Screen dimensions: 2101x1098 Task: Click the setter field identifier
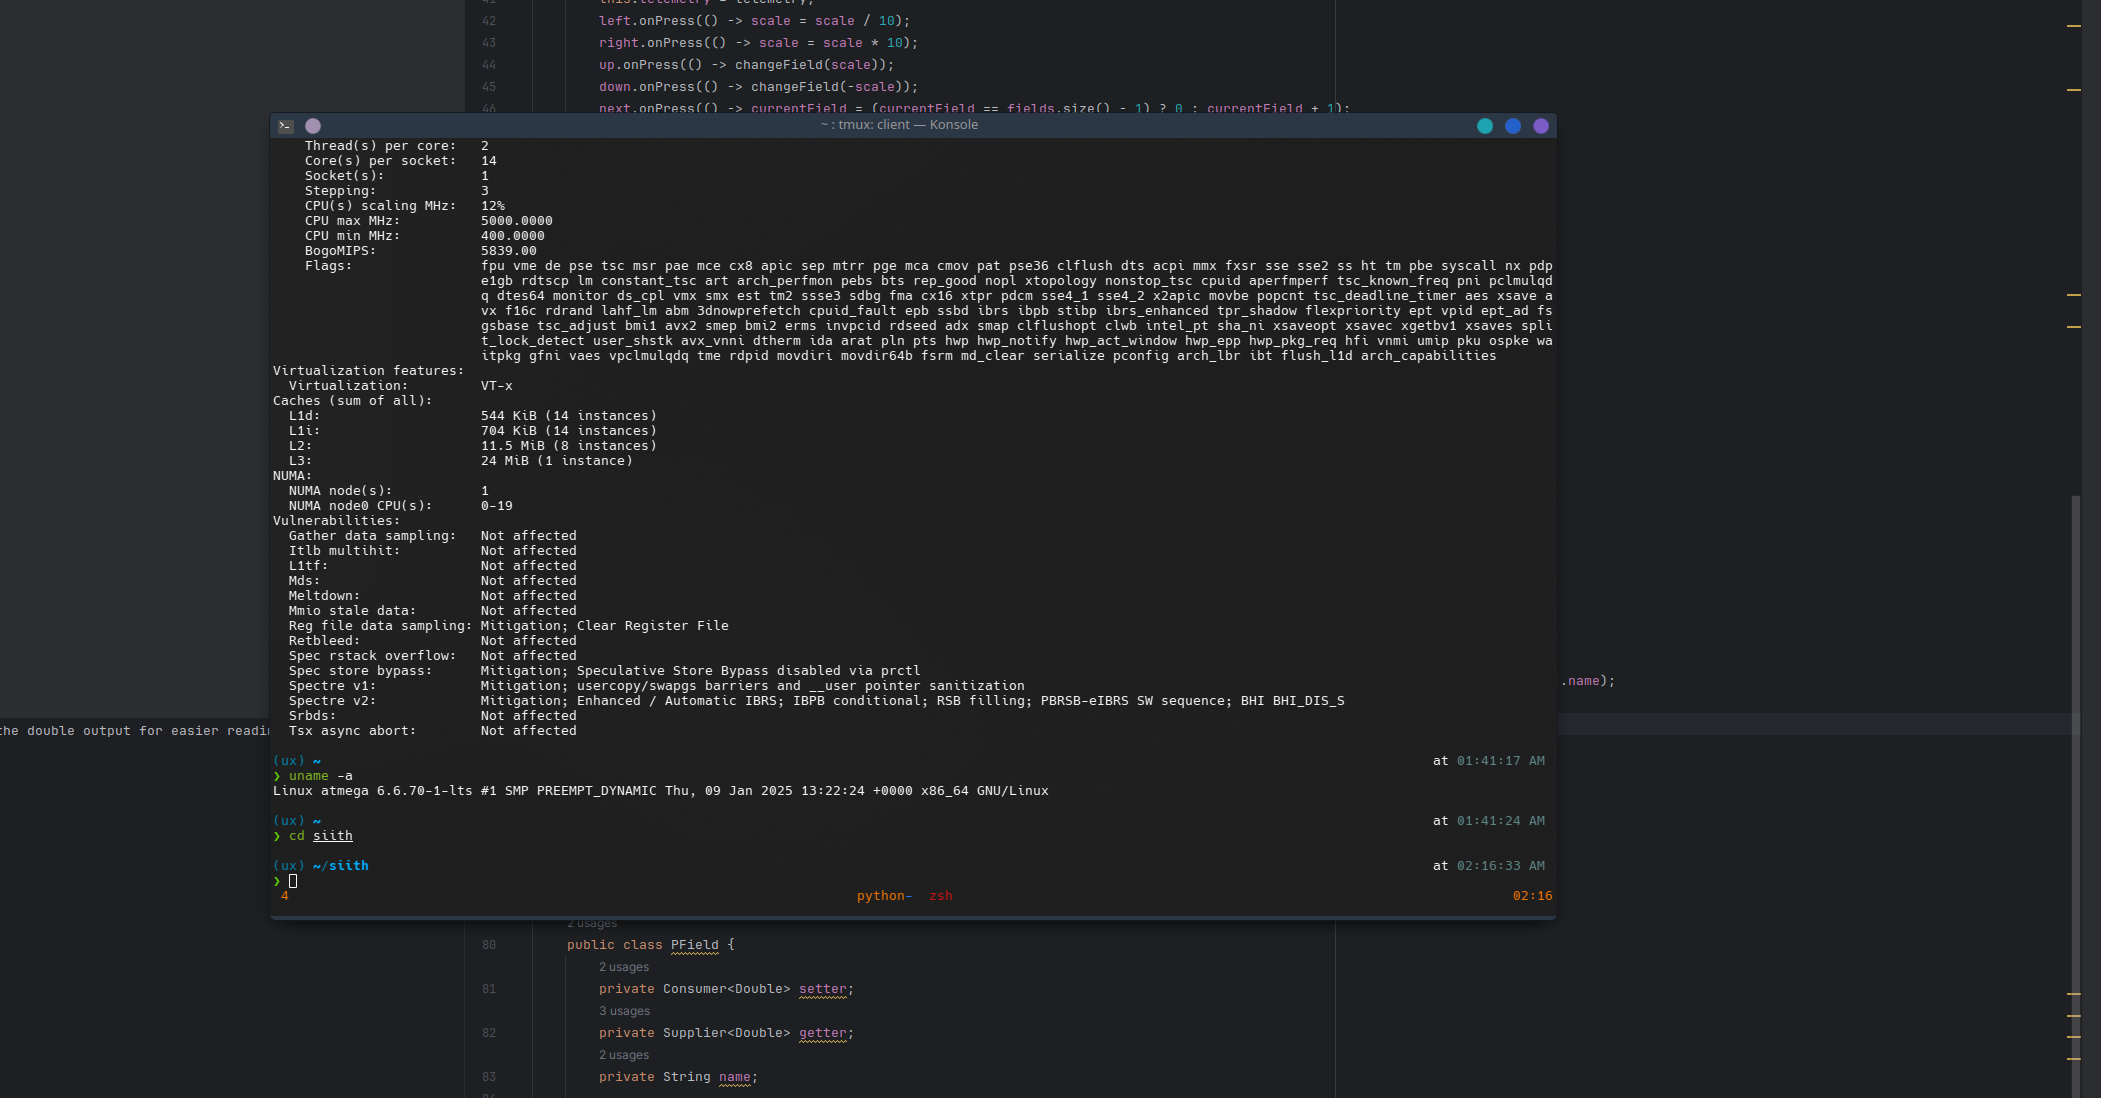coord(822,989)
